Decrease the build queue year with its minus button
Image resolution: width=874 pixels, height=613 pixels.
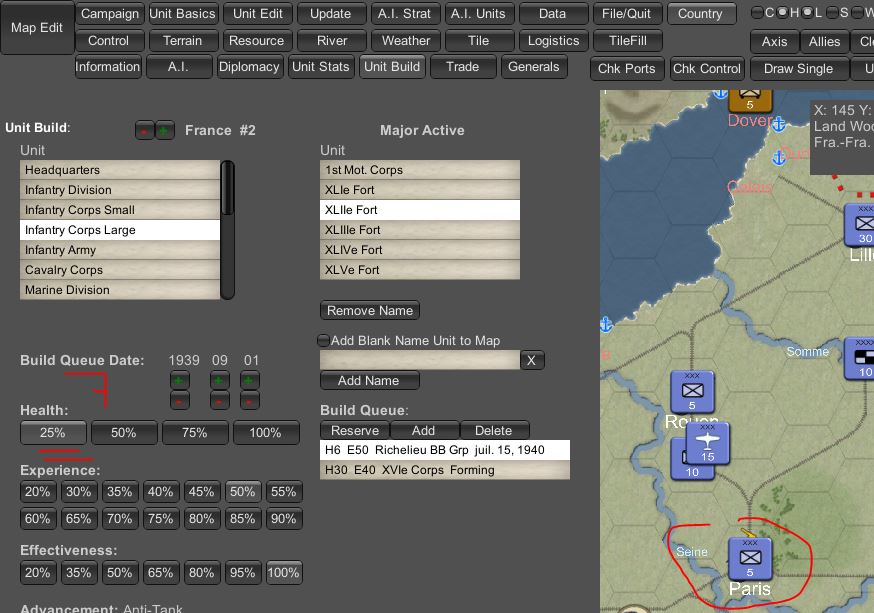pos(179,401)
